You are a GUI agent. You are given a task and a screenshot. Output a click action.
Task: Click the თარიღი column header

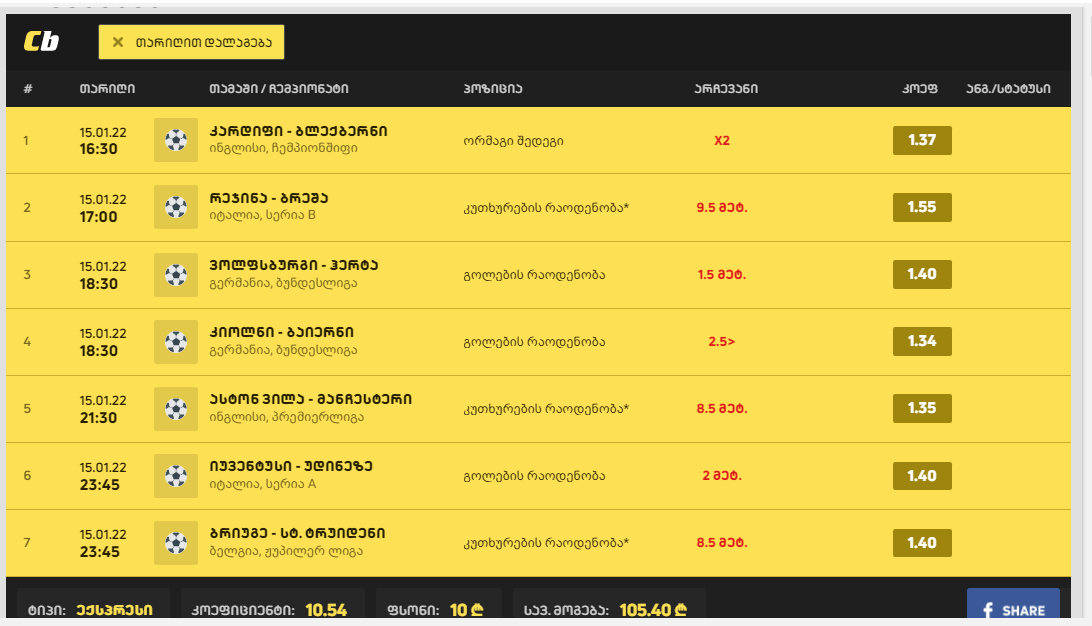pos(107,88)
